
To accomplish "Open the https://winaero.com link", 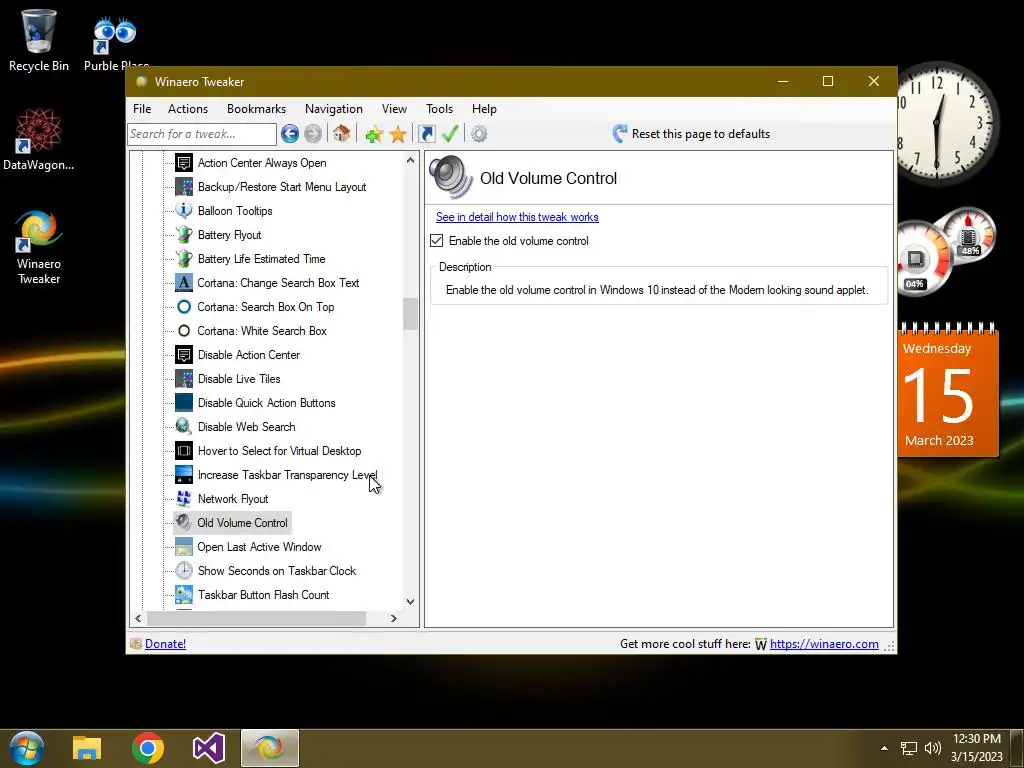I will click(x=824, y=644).
